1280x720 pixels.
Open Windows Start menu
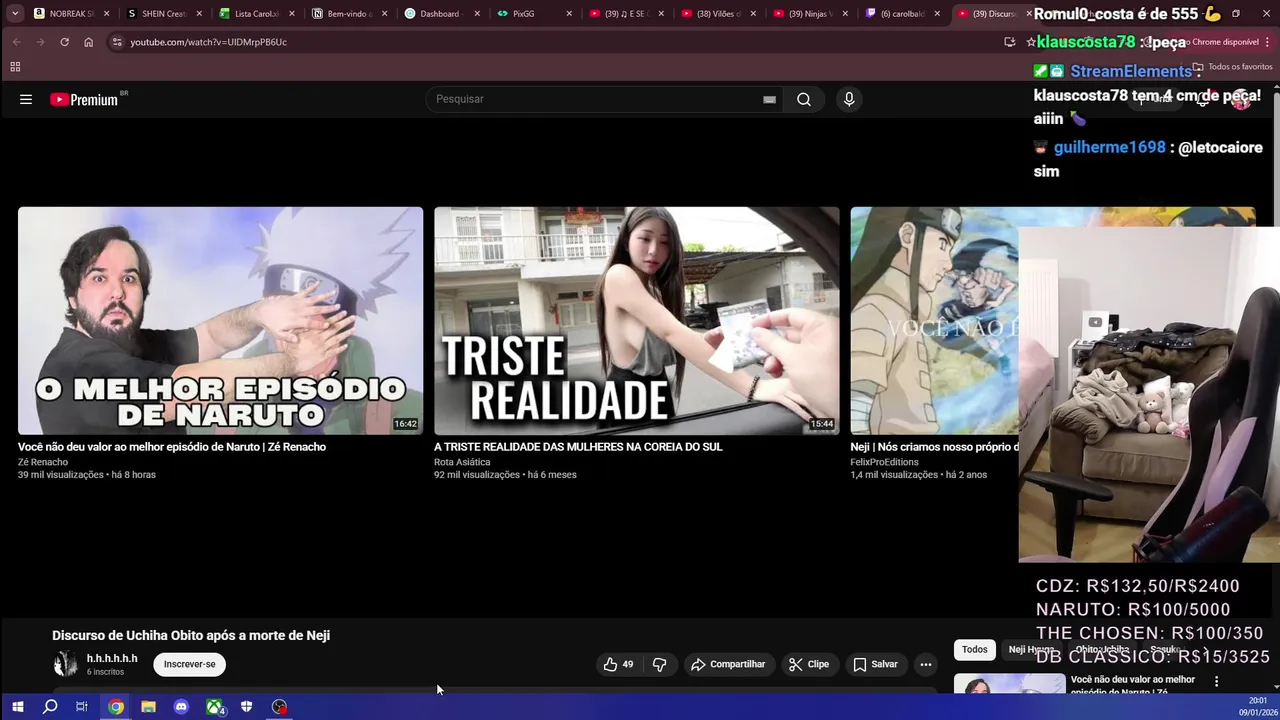coord(17,707)
